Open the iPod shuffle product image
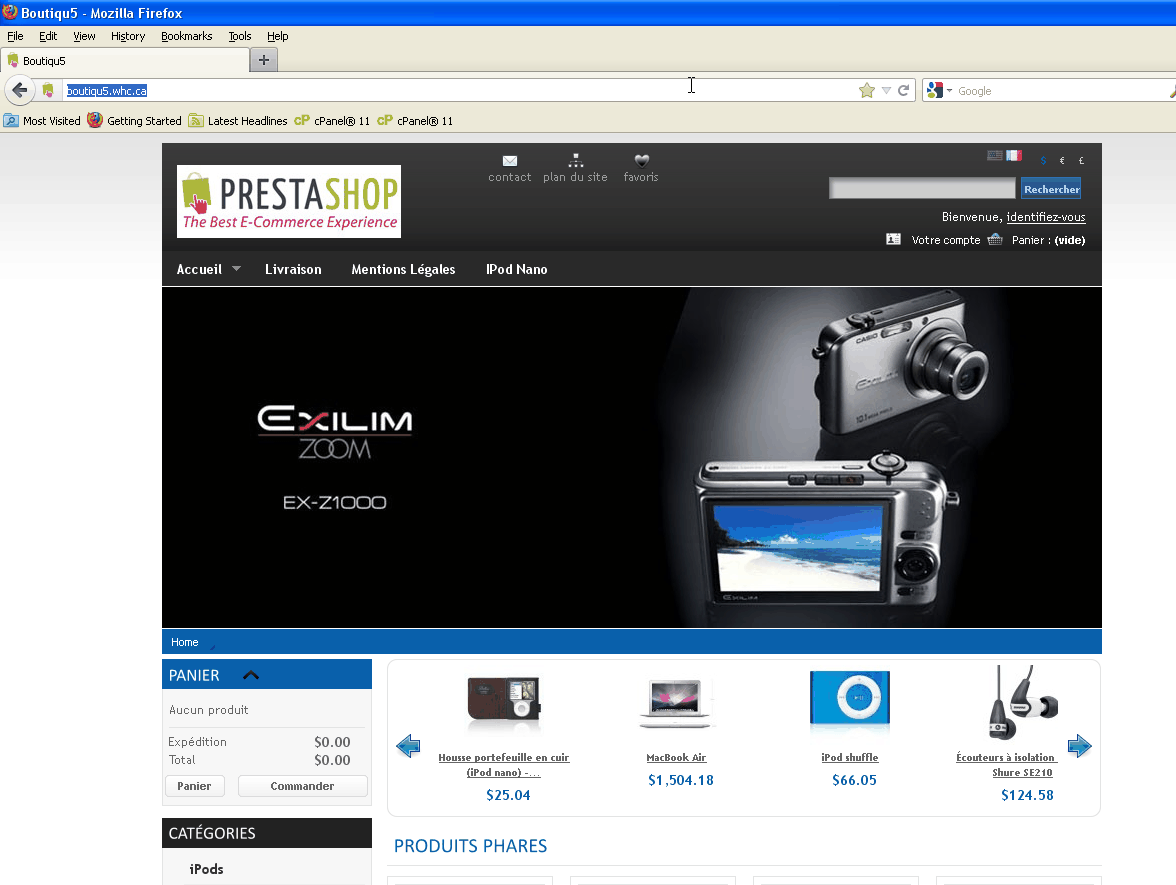The image size is (1176, 885). click(850, 702)
